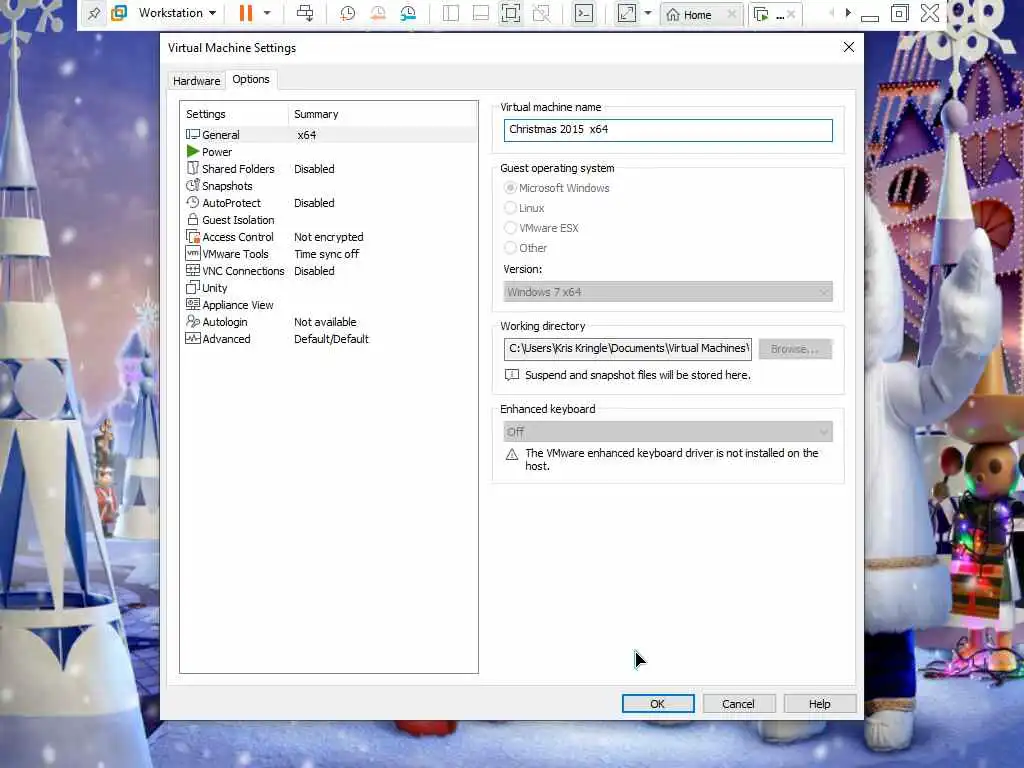The image size is (1024, 768).
Task: Click the Working directory path field
Action: pos(628,349)
